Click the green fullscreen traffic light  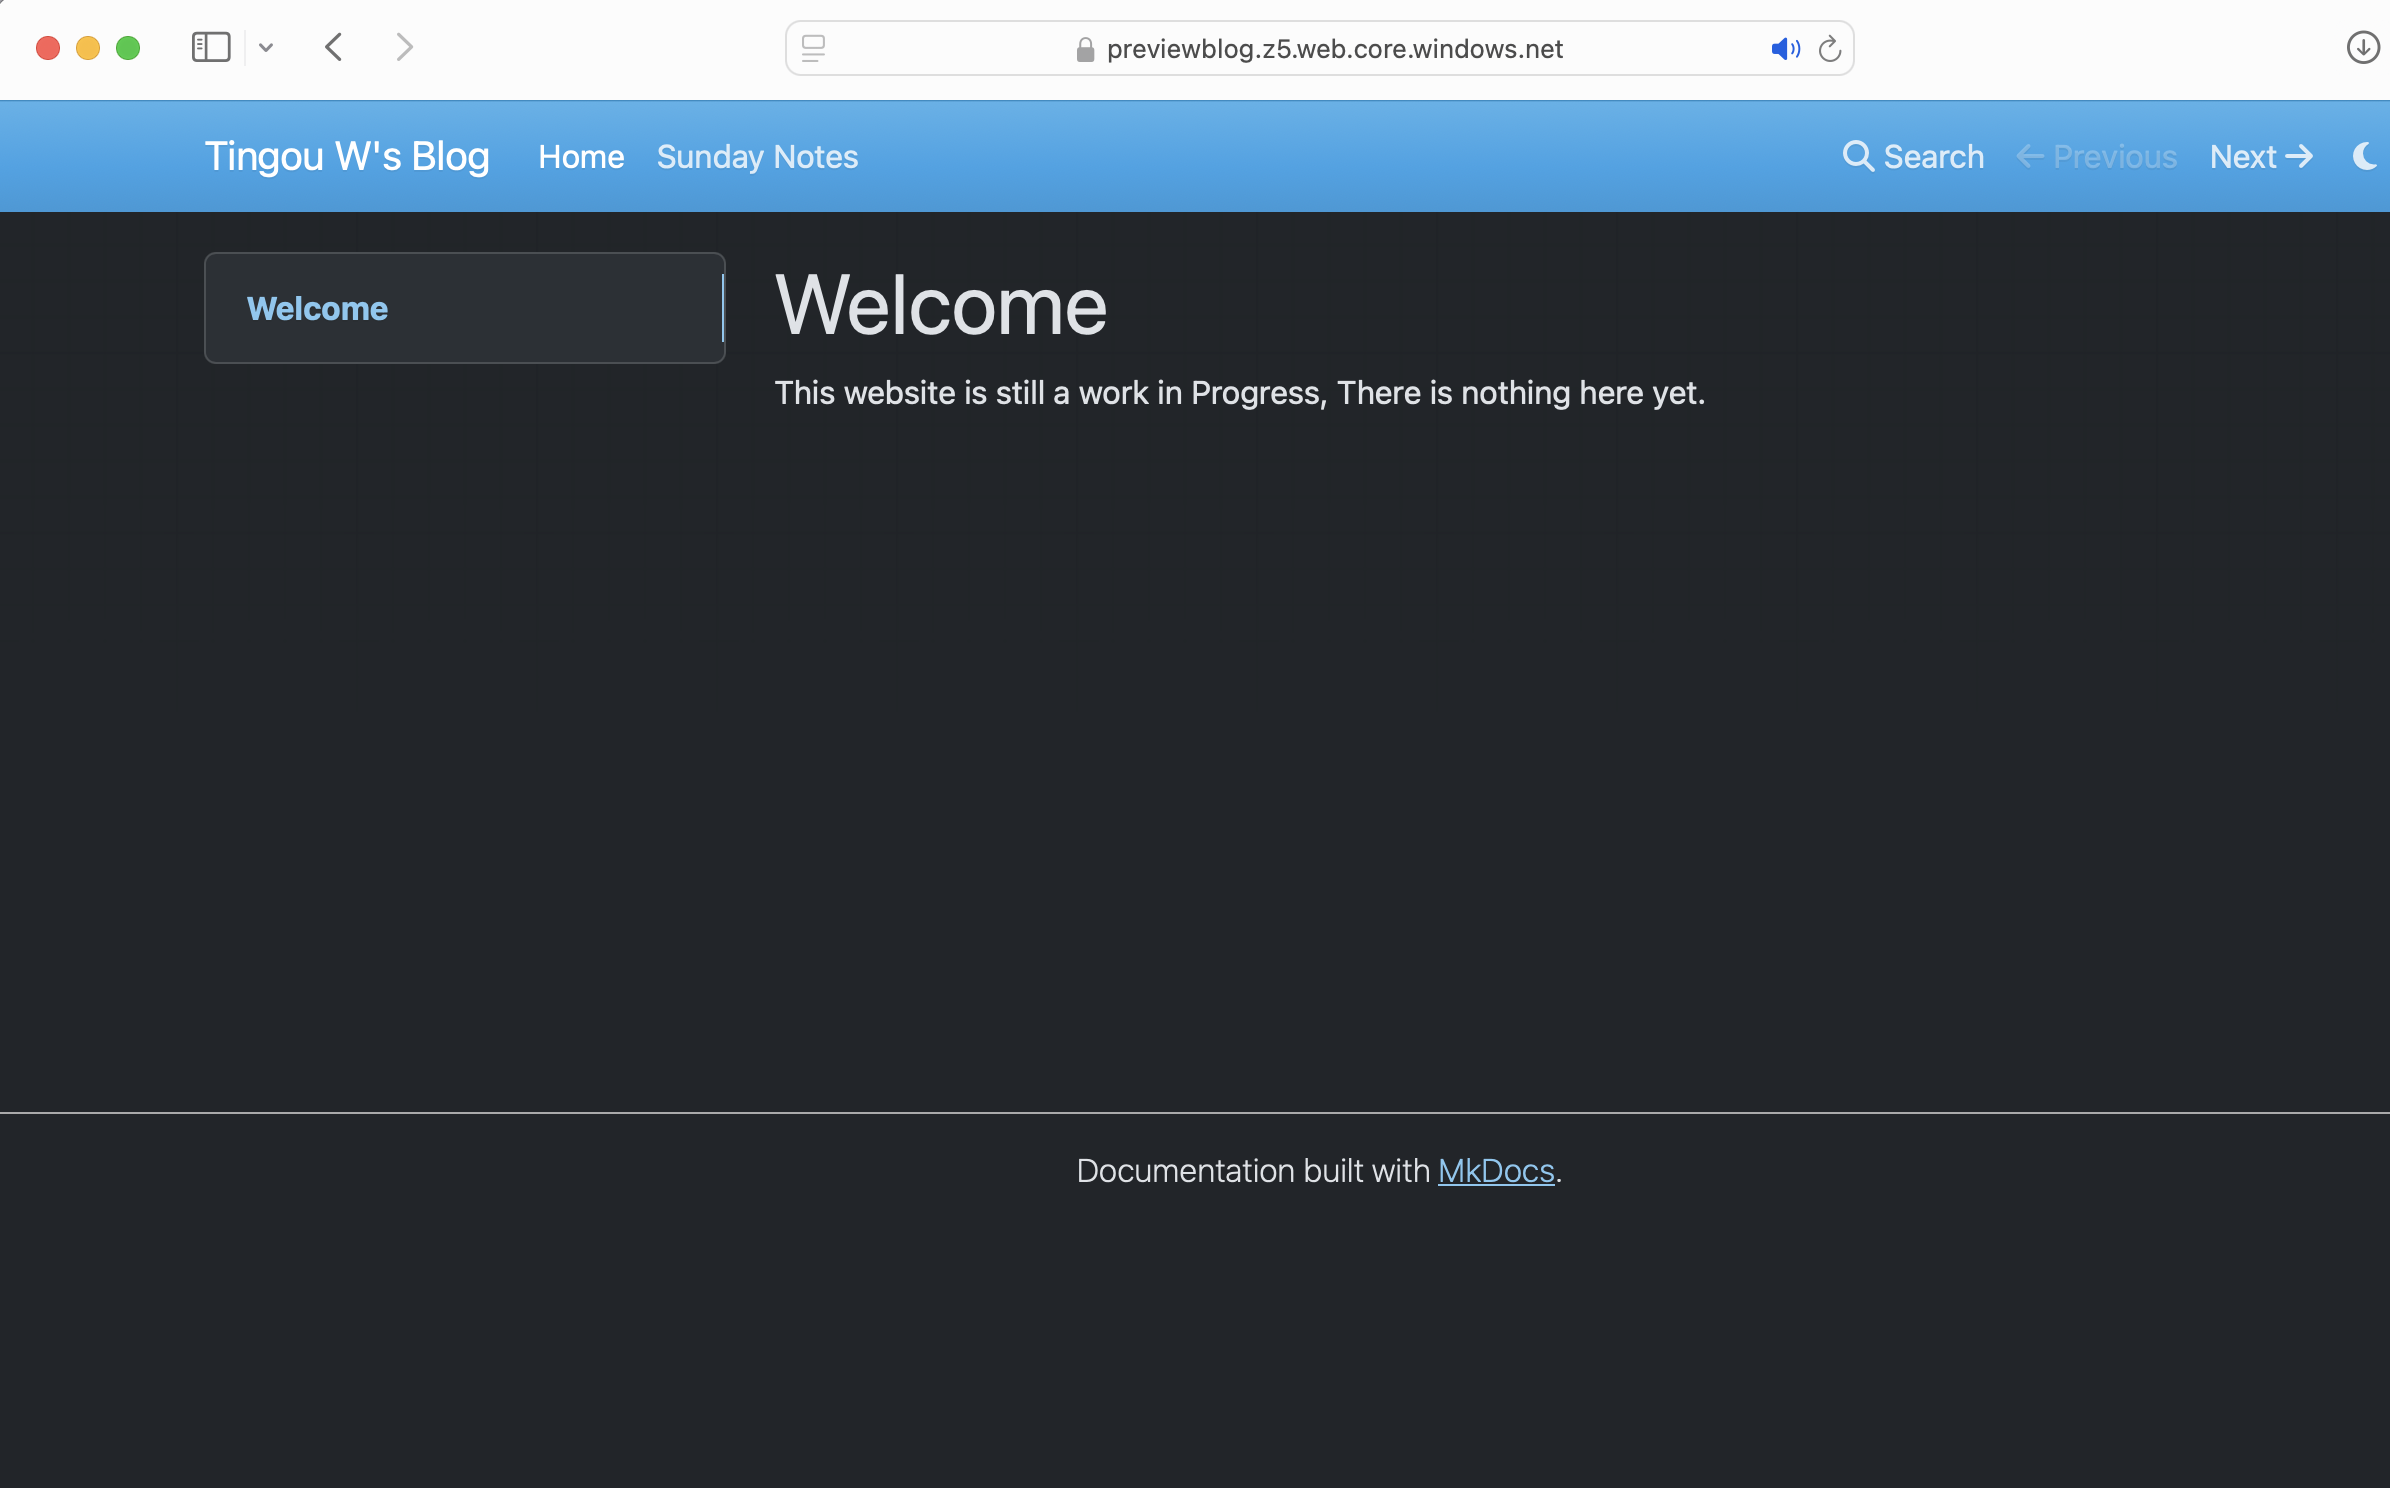pyautogui.click(x=128, y=47)
